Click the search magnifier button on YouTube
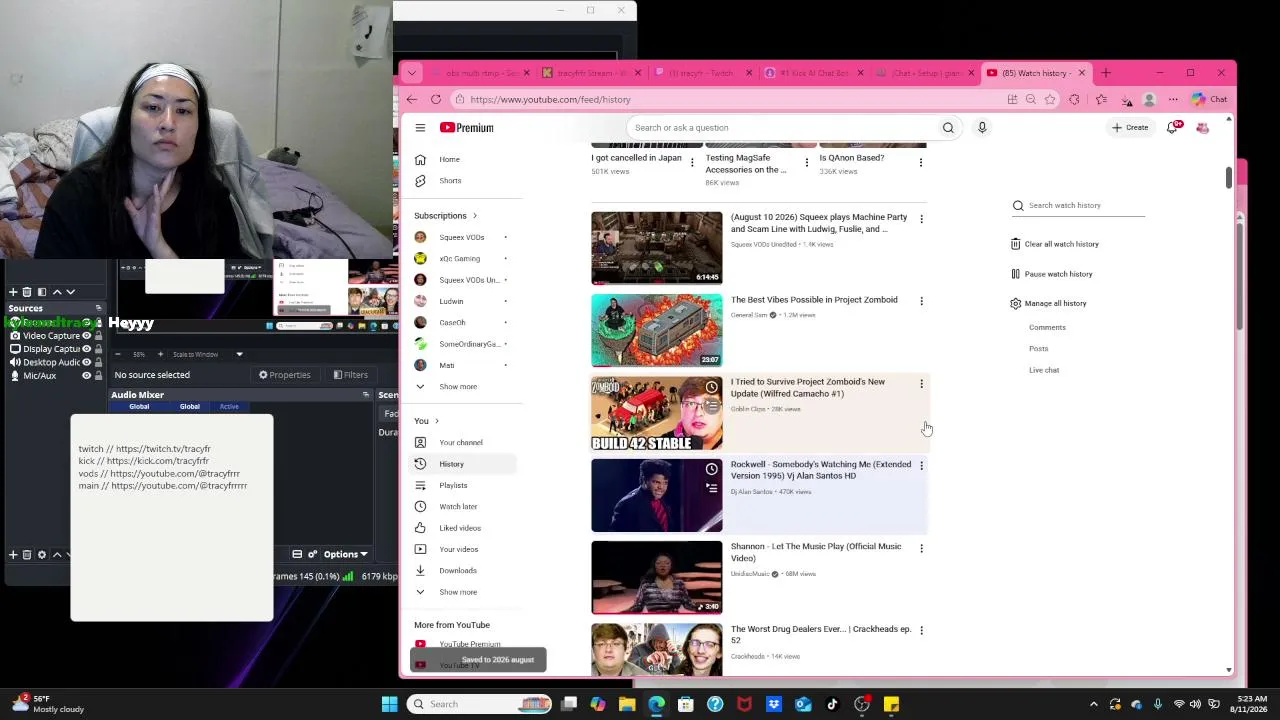This screenshot has width=1280, height=720. pyautogui.click(x=948, y=128)
